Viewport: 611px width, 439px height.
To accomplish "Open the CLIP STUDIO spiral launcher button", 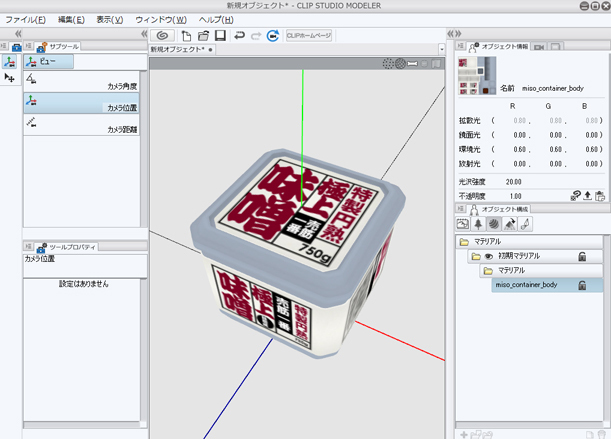I will point(162,36).
